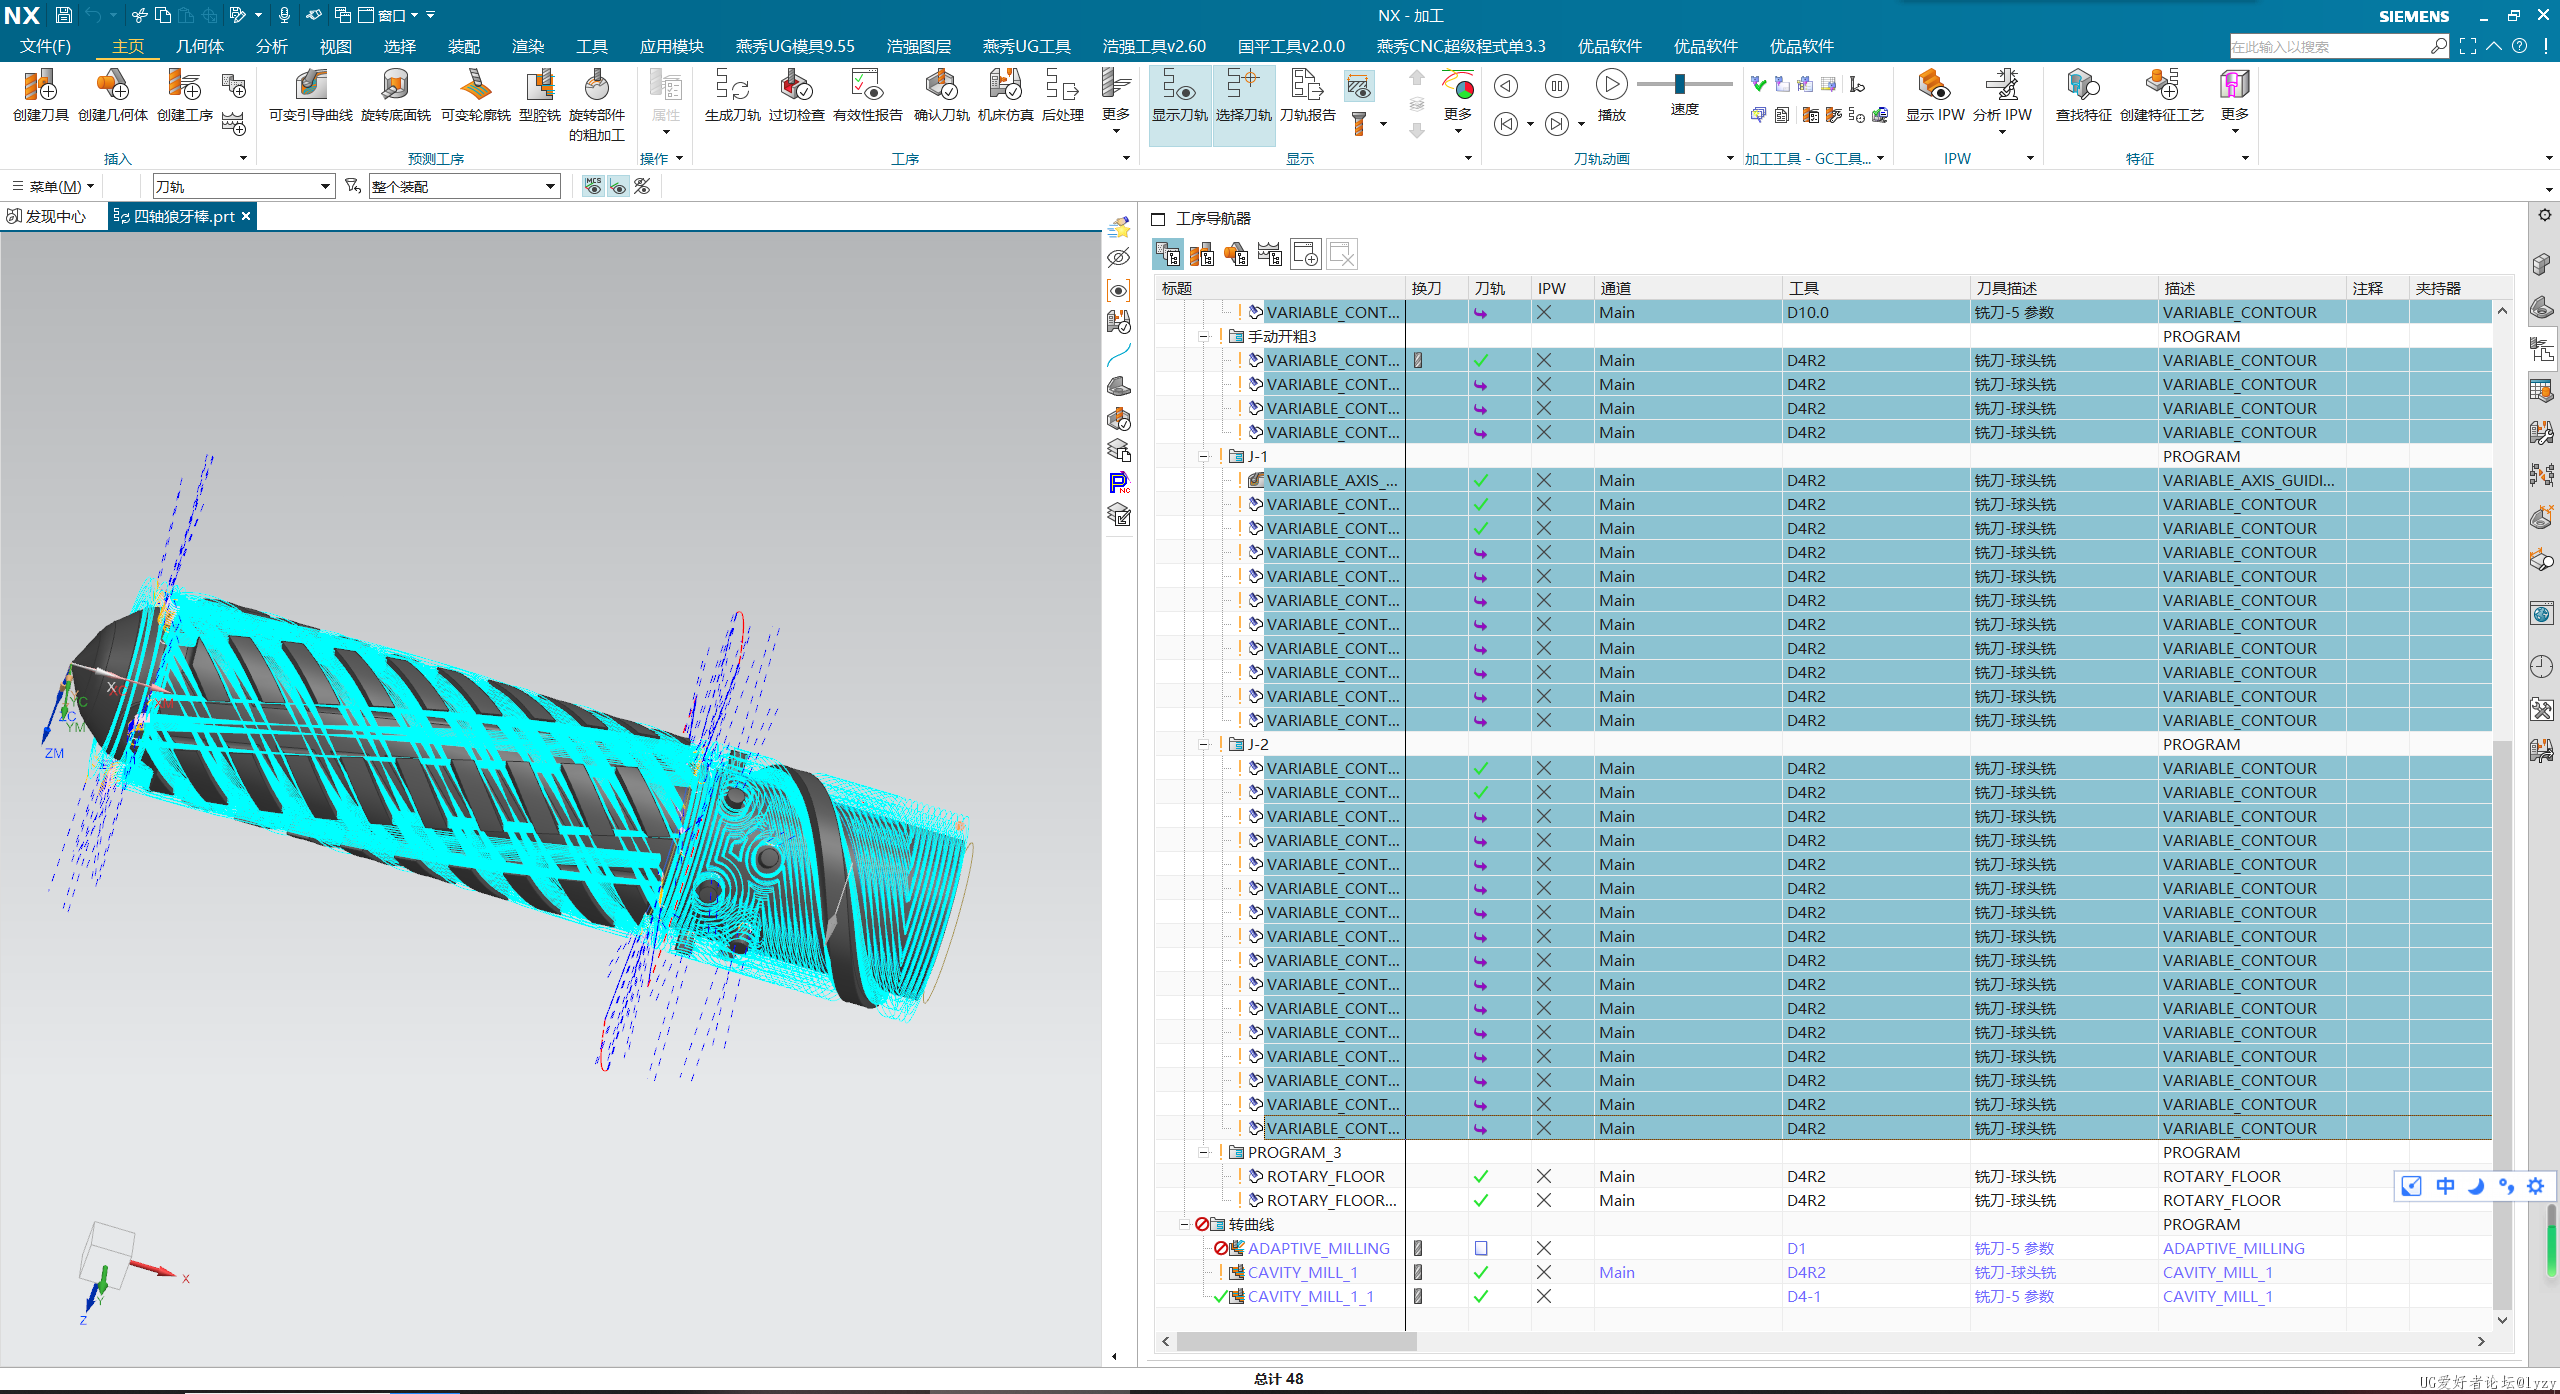Image resolution: width=2560 pixels, height=1394 pixels.
Task: Toggle MCS display icon in selection bar
Action: [593, 186]
